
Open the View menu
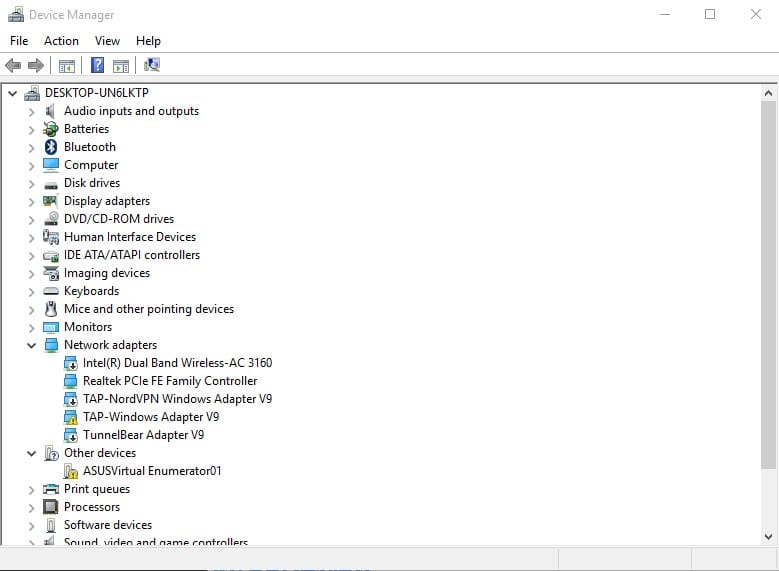click(x=107, y=41)
